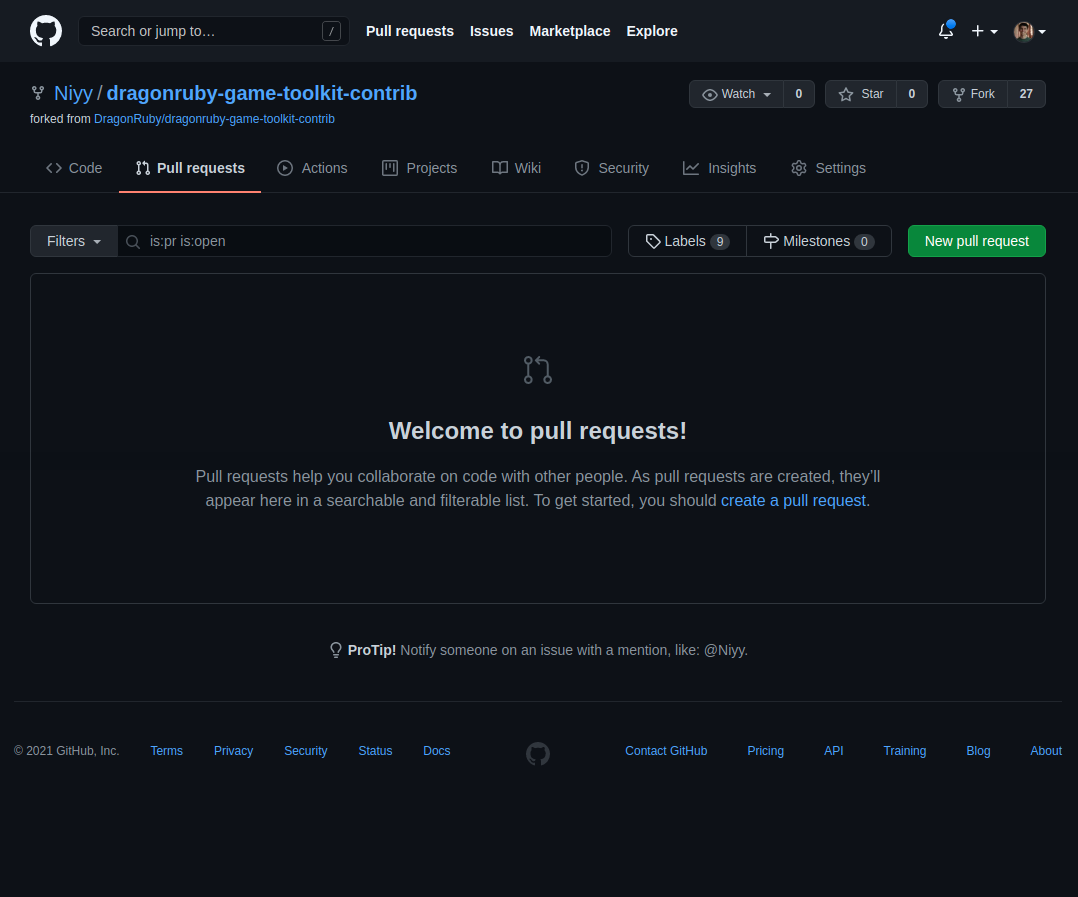View the stargazers count 0

coord(912,94)
